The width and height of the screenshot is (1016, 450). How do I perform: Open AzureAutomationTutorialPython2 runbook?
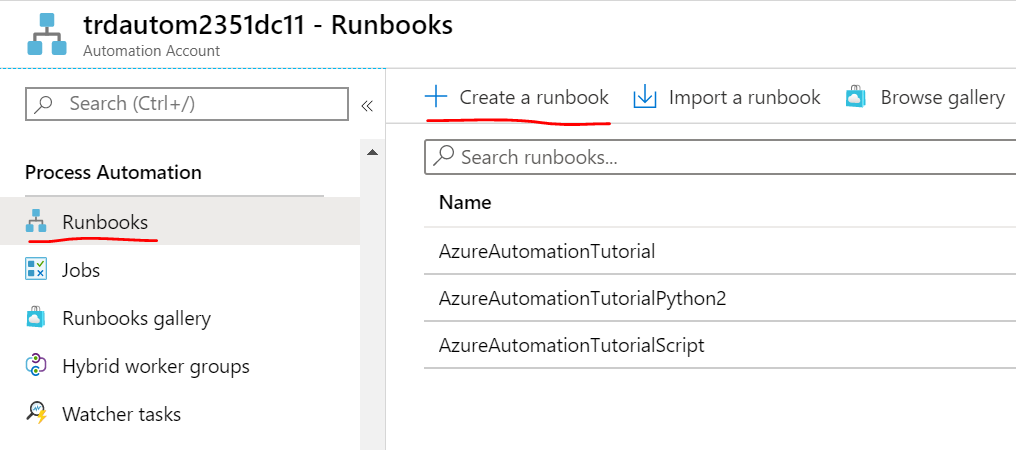[583, 298]
